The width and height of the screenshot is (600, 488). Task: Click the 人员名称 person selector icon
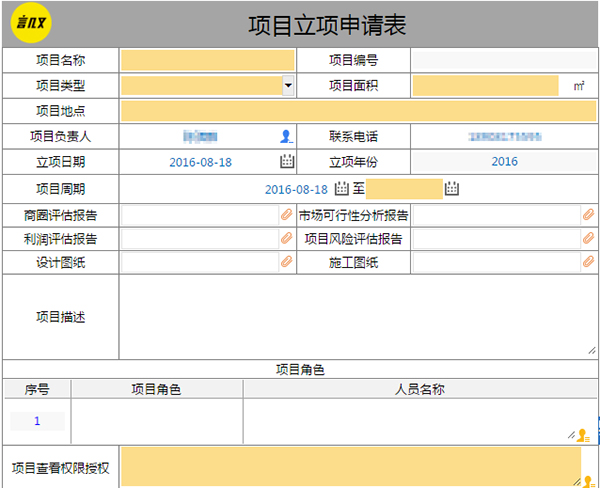coord(583,435)
